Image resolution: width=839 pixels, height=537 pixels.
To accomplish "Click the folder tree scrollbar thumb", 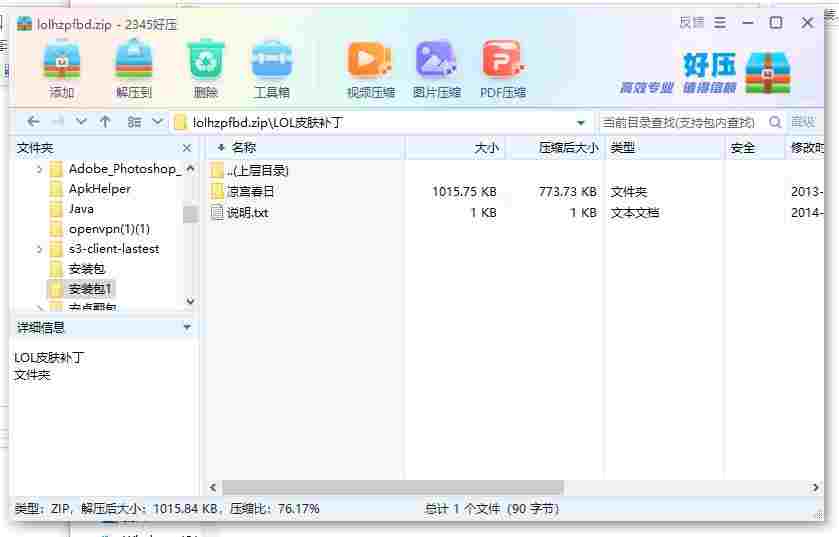I will [x=190, y=214].
